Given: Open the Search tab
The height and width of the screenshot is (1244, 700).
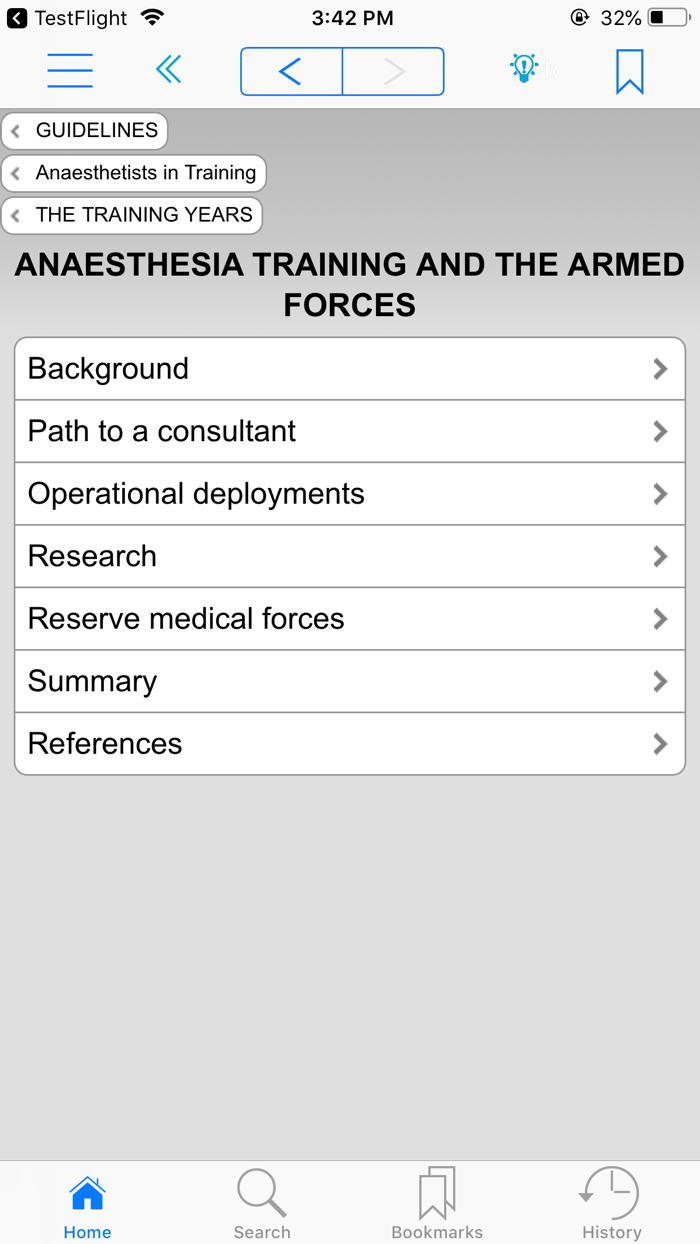Looking at the screenshot, I should [262, 1204].
